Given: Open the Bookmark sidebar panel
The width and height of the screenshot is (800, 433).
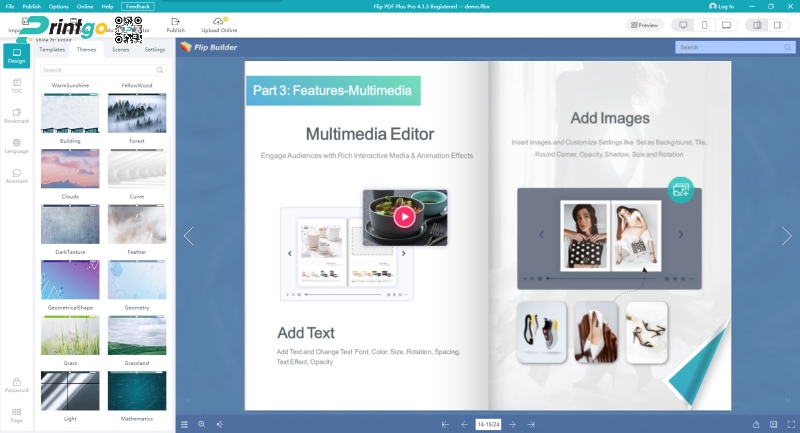Looking at the screenshot, I should pos(16,114).
